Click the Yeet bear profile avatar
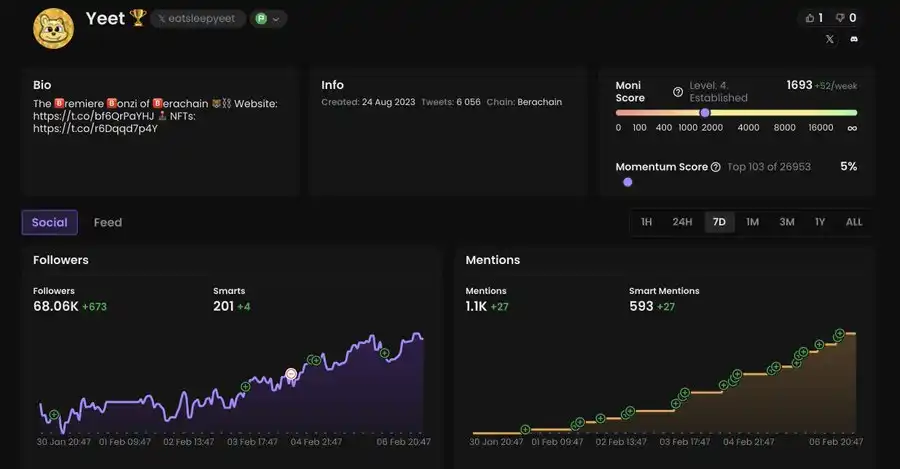Image resolution: width=900 pixels, height=469 pixels. click(53, 28)
